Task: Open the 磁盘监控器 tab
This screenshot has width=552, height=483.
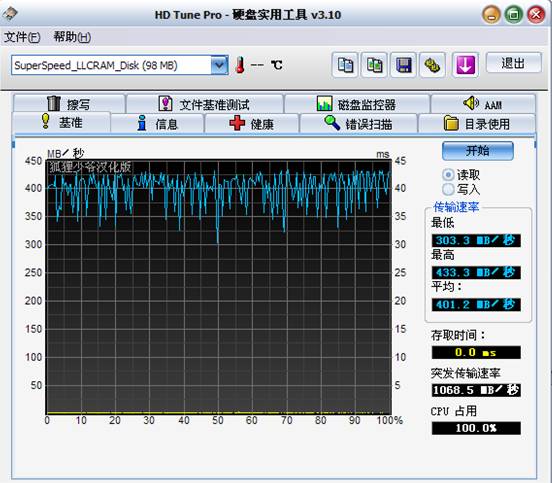Action: 357,104
